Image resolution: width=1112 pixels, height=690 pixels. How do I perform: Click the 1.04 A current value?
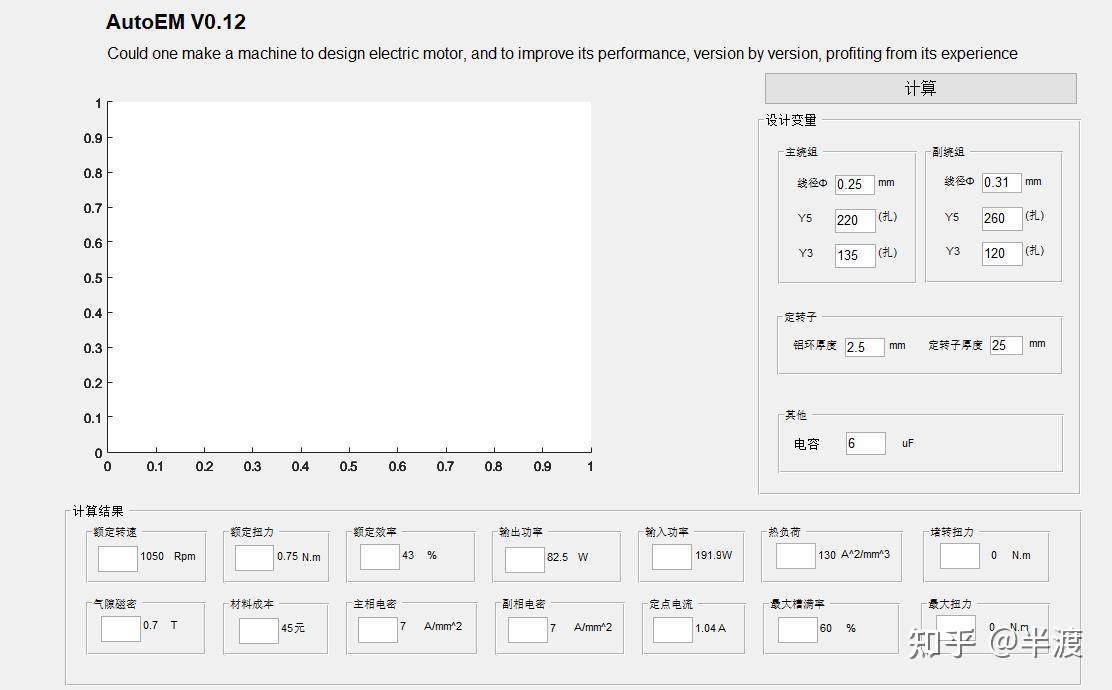pyautogui.click(x=711, y=628)
